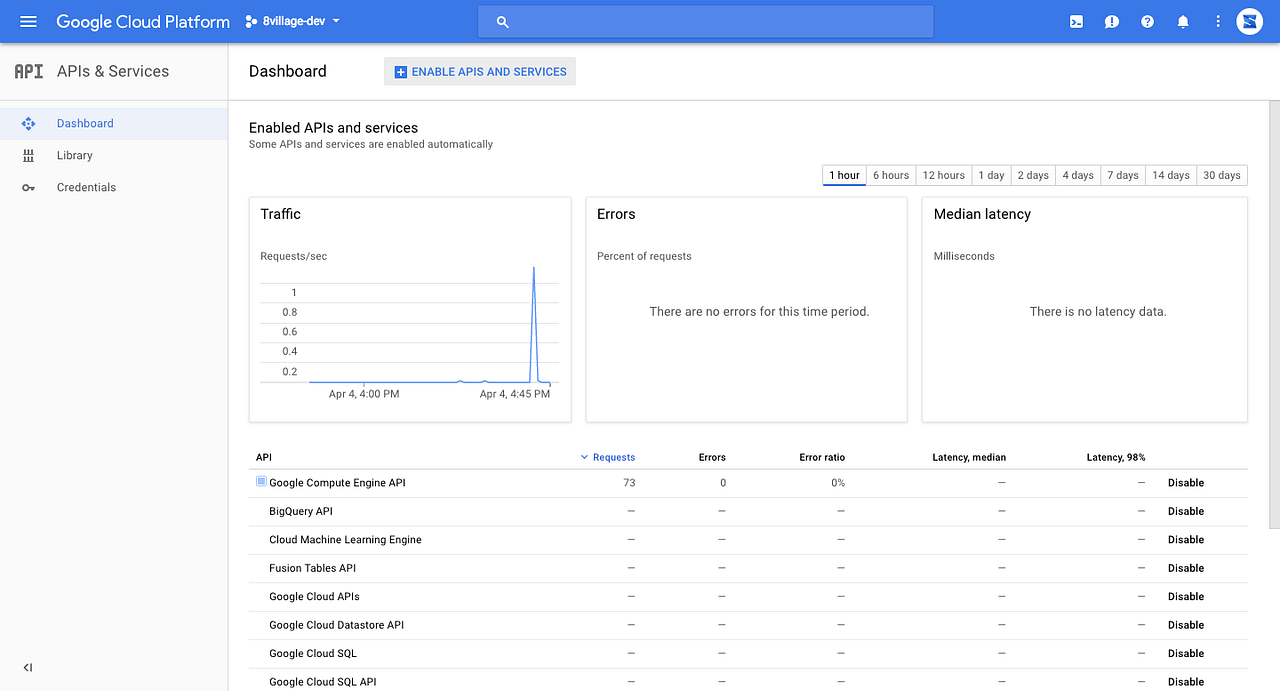Change sort order via Requests column arrow
Viewport: 1280px width, 691px height.
pyautogui.click(x=584, y=457)
